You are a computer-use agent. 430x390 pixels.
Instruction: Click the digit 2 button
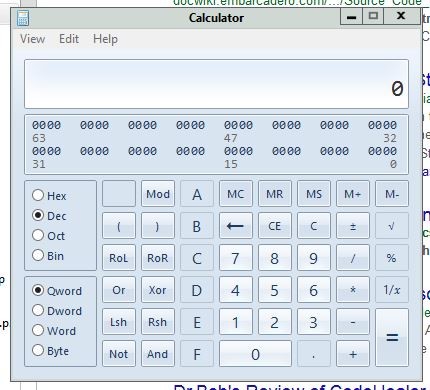tap(275, 322)
